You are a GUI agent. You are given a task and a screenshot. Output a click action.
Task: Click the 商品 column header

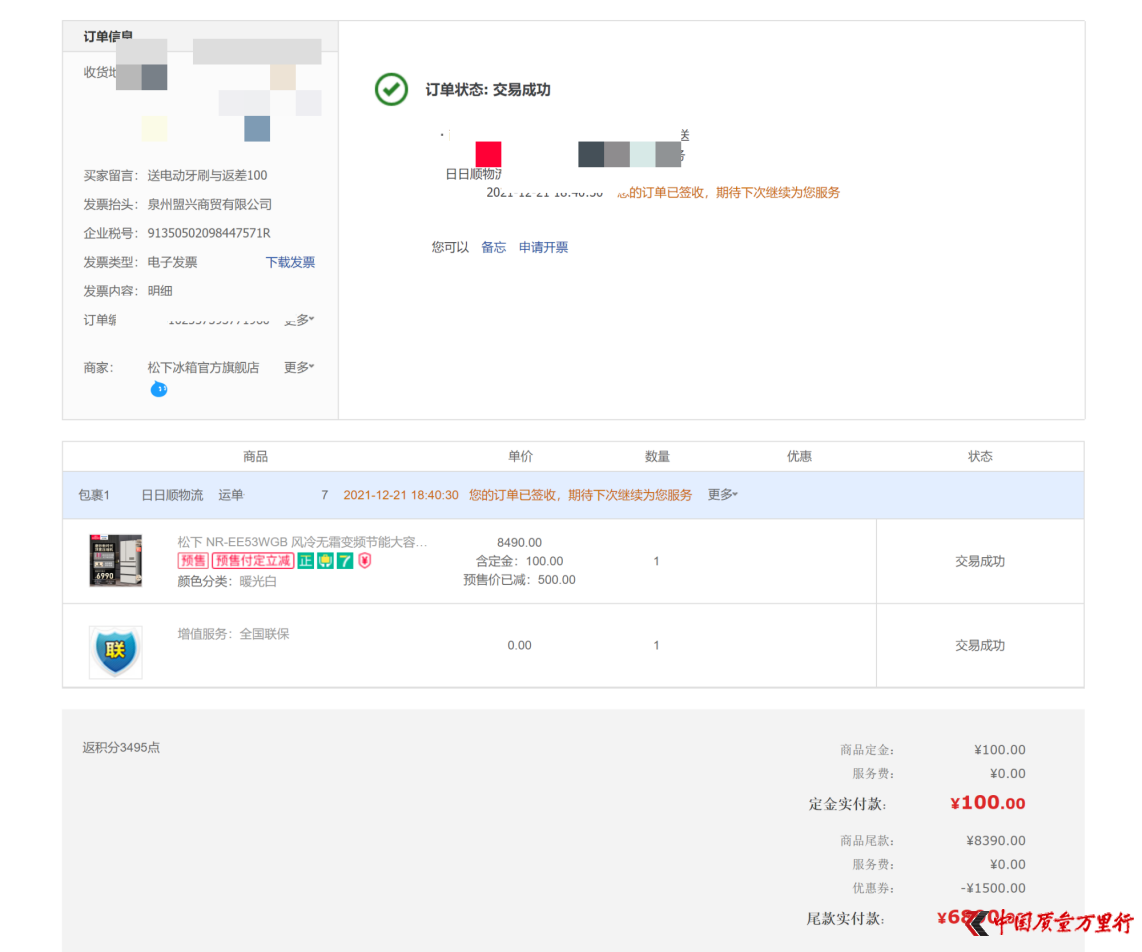pos(256,456)
